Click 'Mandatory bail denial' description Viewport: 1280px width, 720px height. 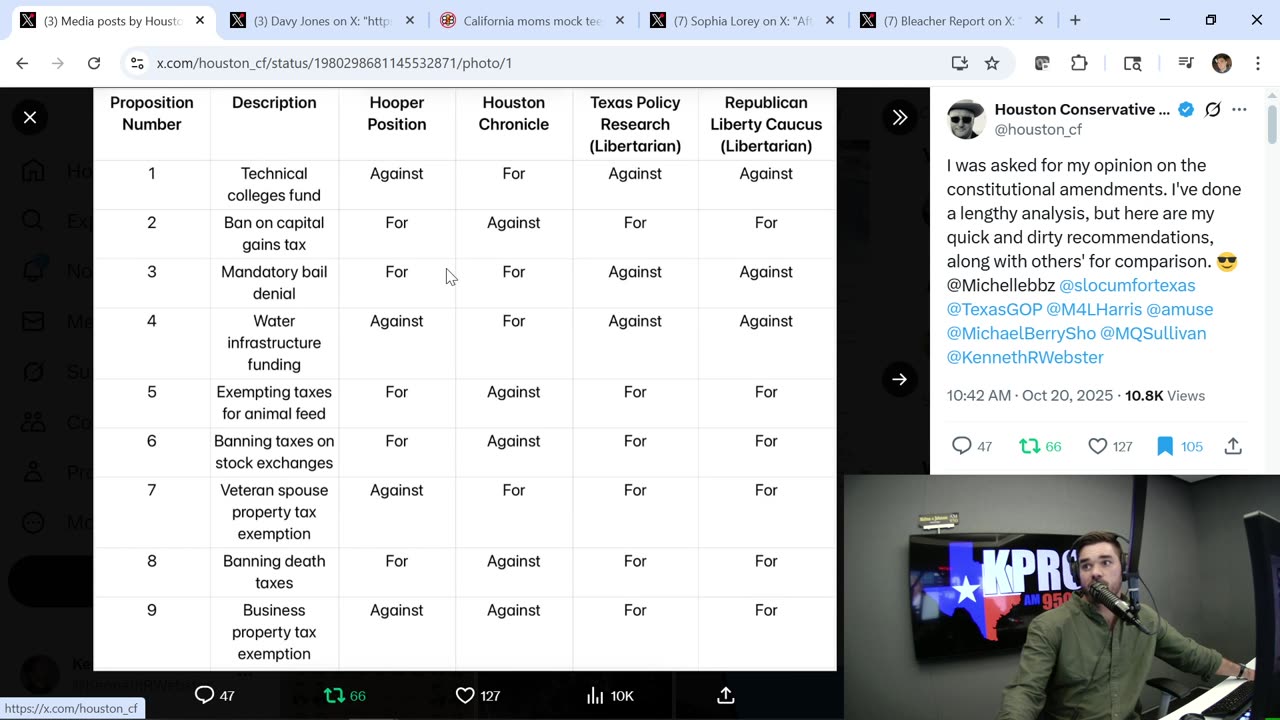point(274,282)
